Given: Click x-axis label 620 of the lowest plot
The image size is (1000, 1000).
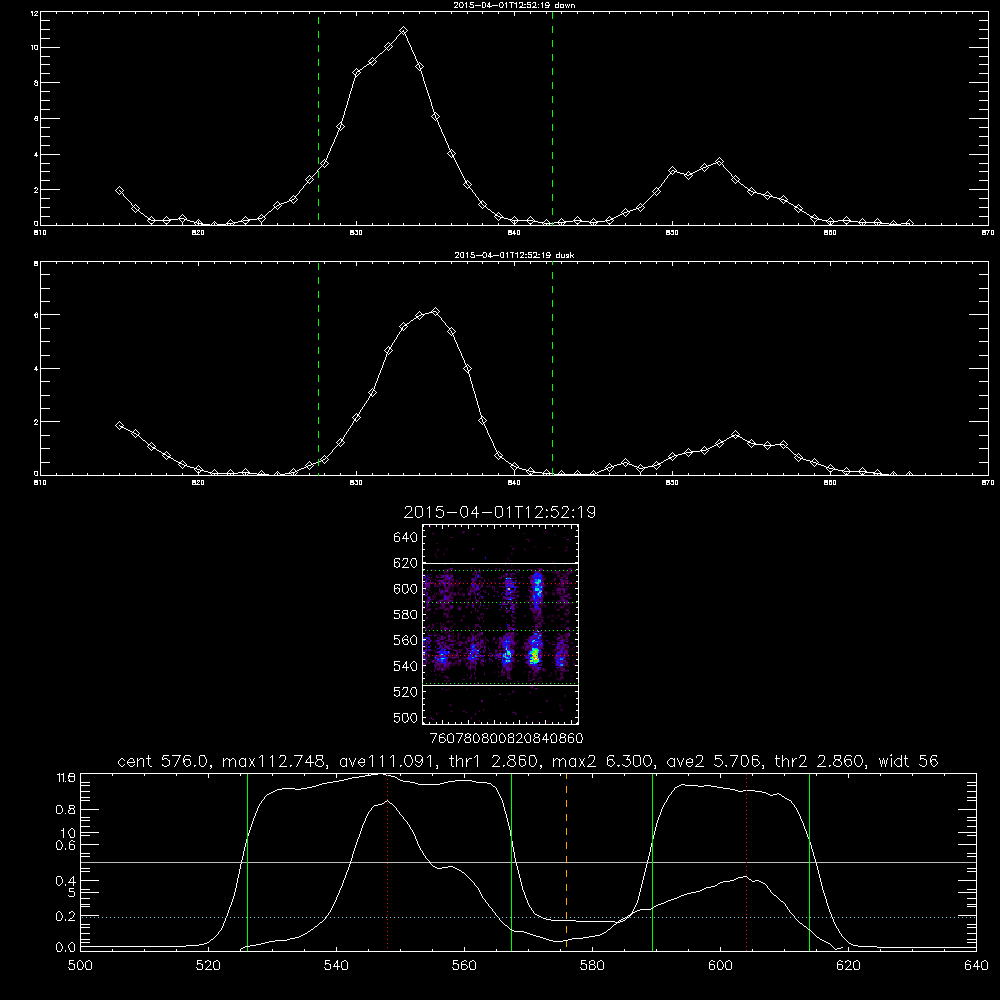Looking at the screenshot, I should (x=848, y=966).
